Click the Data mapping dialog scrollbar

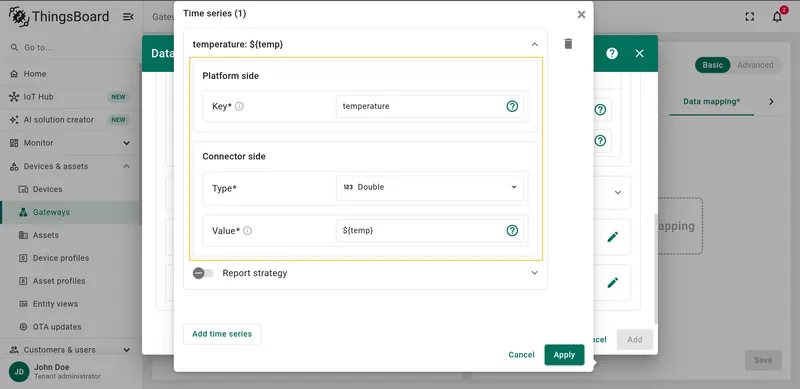click(x=656, y=269)
